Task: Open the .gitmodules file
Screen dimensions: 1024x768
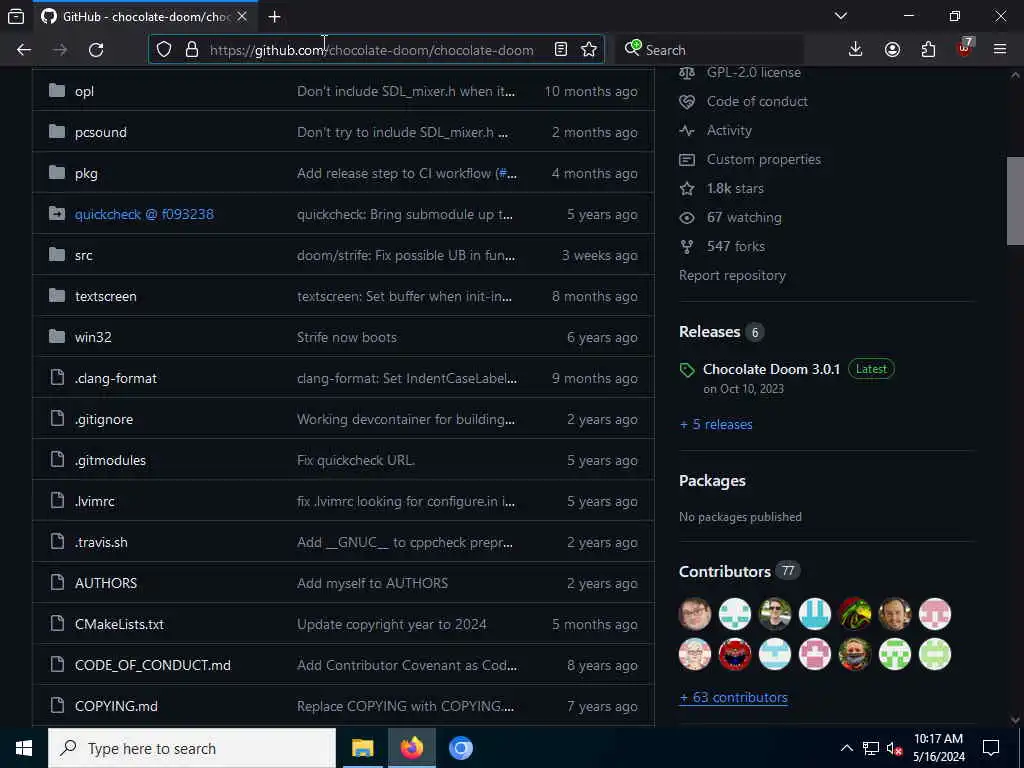Action: coord(110,460)
